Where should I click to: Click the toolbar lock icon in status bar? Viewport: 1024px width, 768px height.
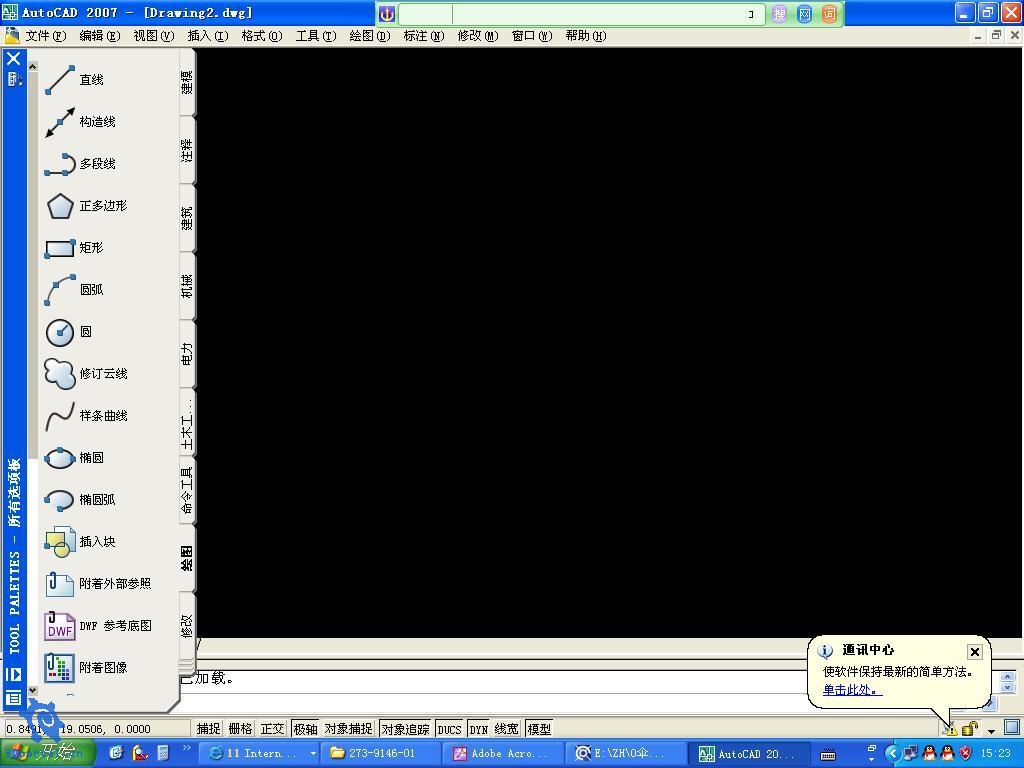pyautogui.click(x=969, y=728)
